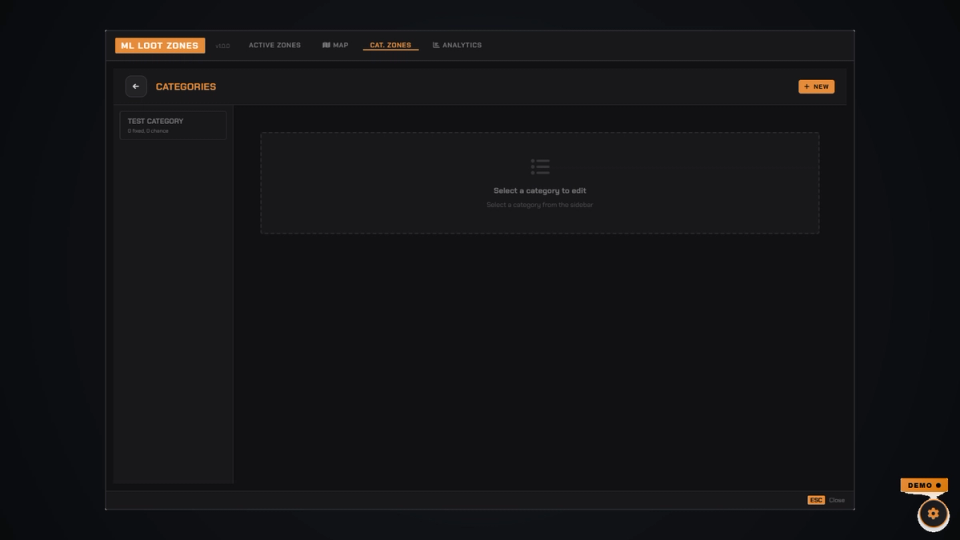Screen dimensions: 960x540
Task: Click the ESC close button
Action: pos(816,500)
